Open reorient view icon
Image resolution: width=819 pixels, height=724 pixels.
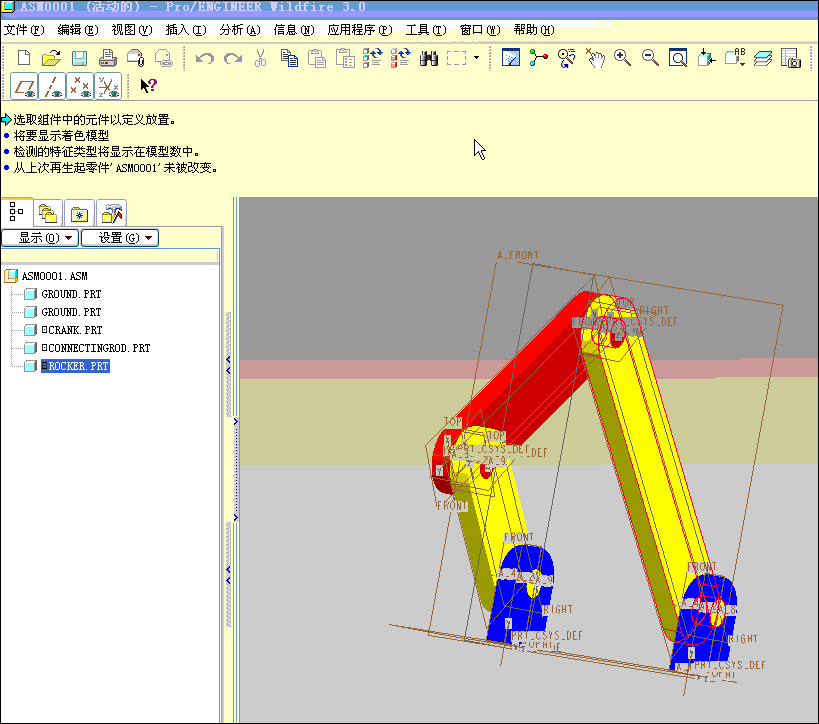(x=706, y=58)
